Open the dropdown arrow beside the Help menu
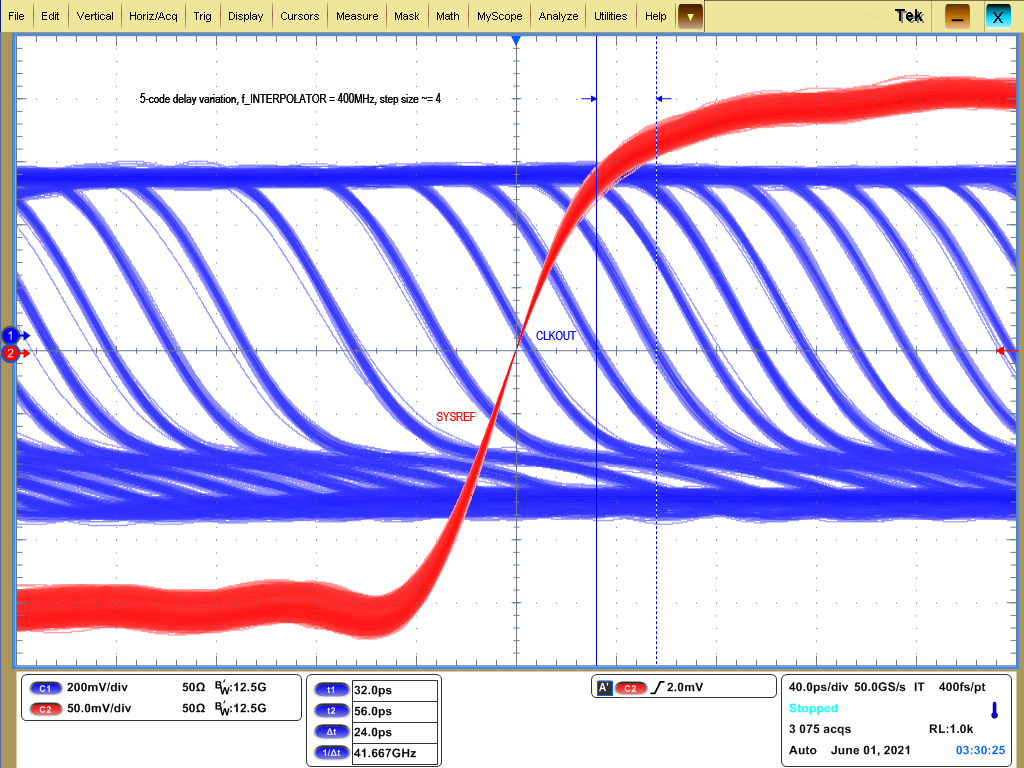This screenshot has width=1024, height=768. [x=688, y=16]
